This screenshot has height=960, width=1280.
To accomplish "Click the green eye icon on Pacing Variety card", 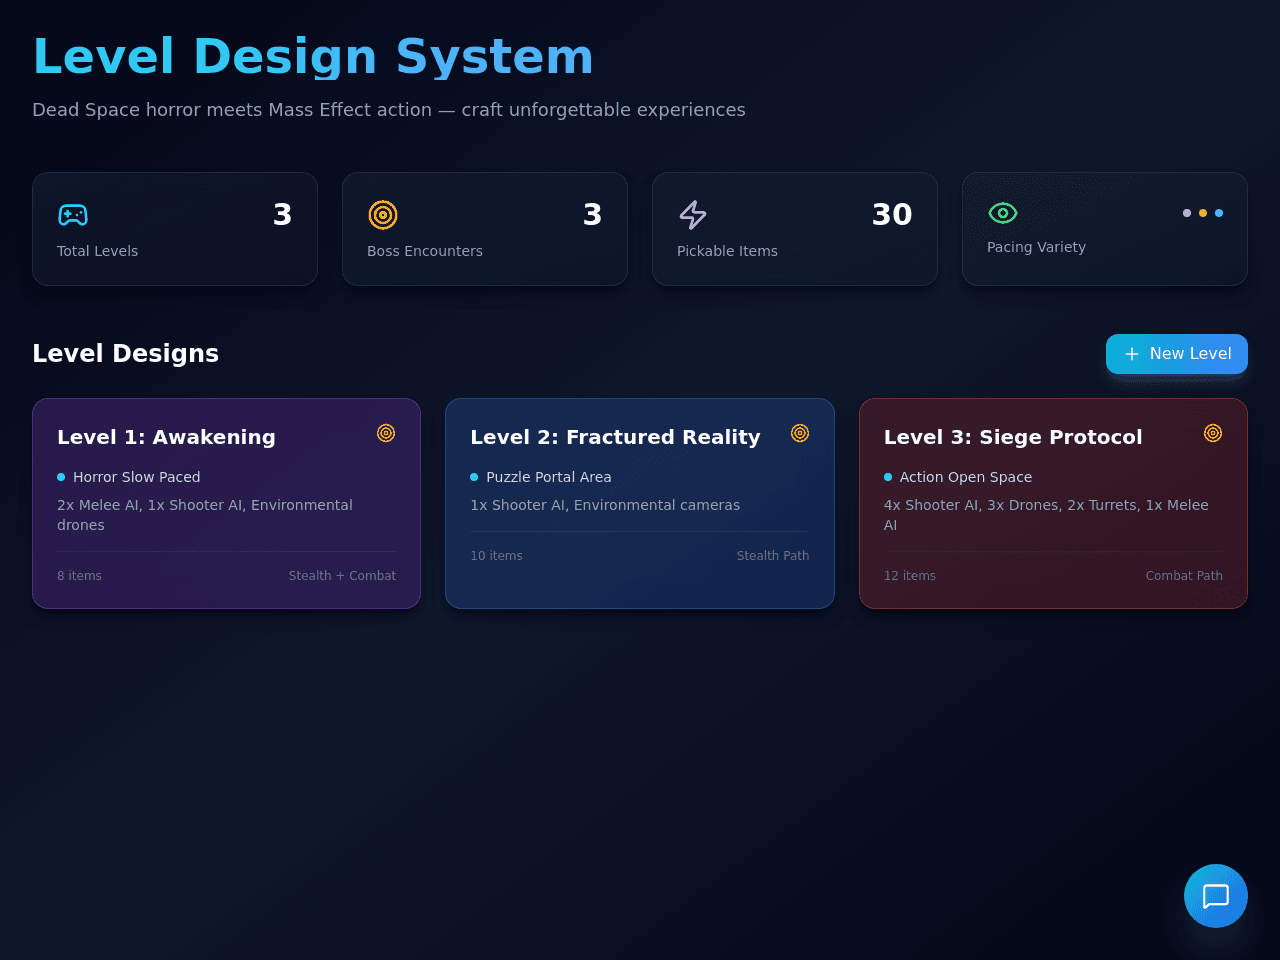I will (1003, 213).
